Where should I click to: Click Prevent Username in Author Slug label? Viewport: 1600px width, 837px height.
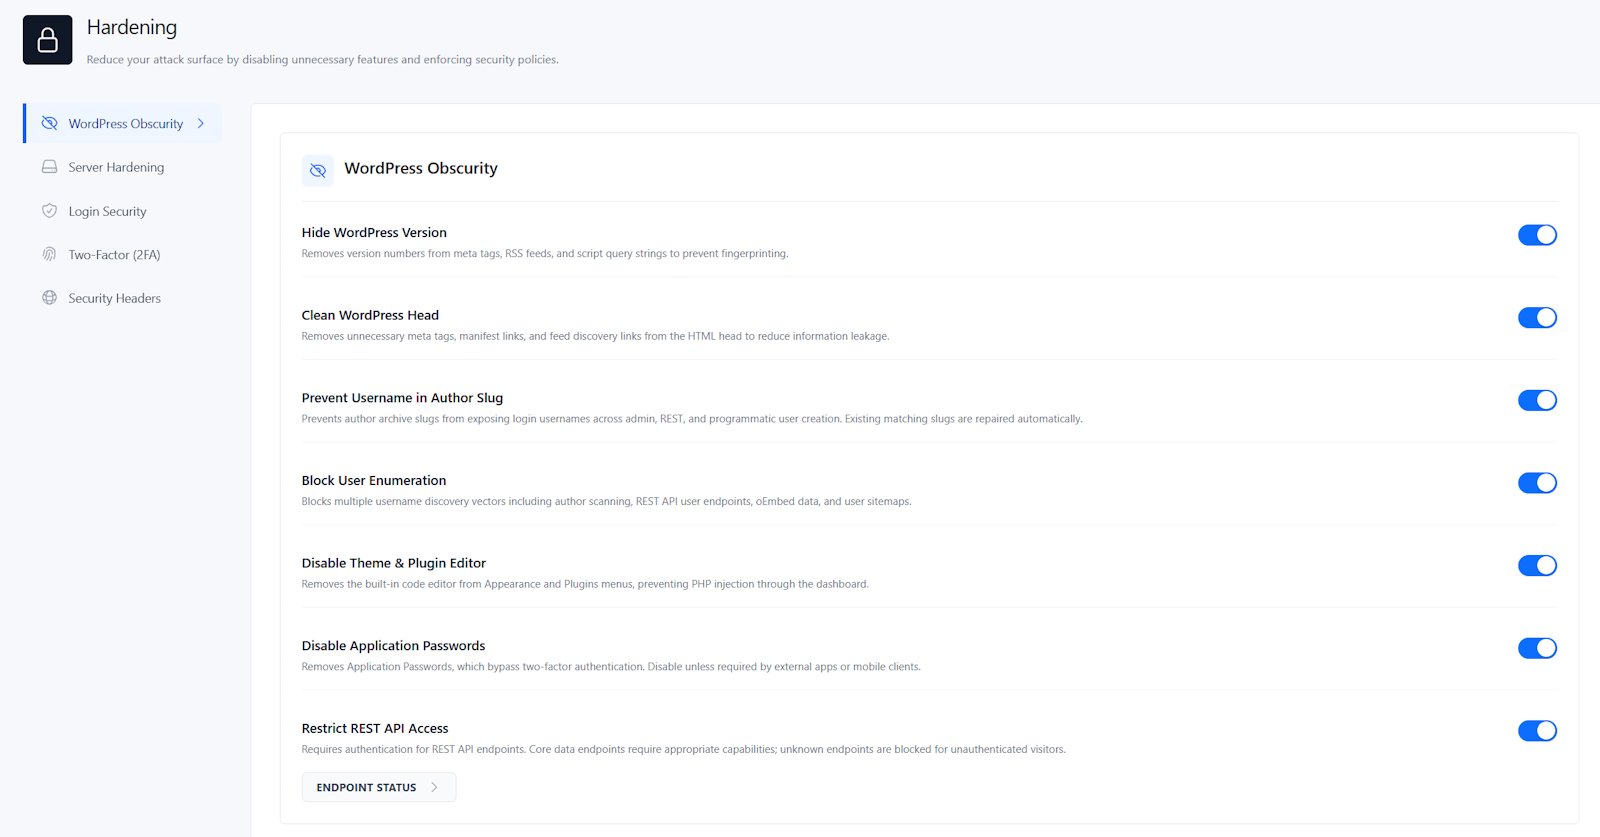coord(402,398)
